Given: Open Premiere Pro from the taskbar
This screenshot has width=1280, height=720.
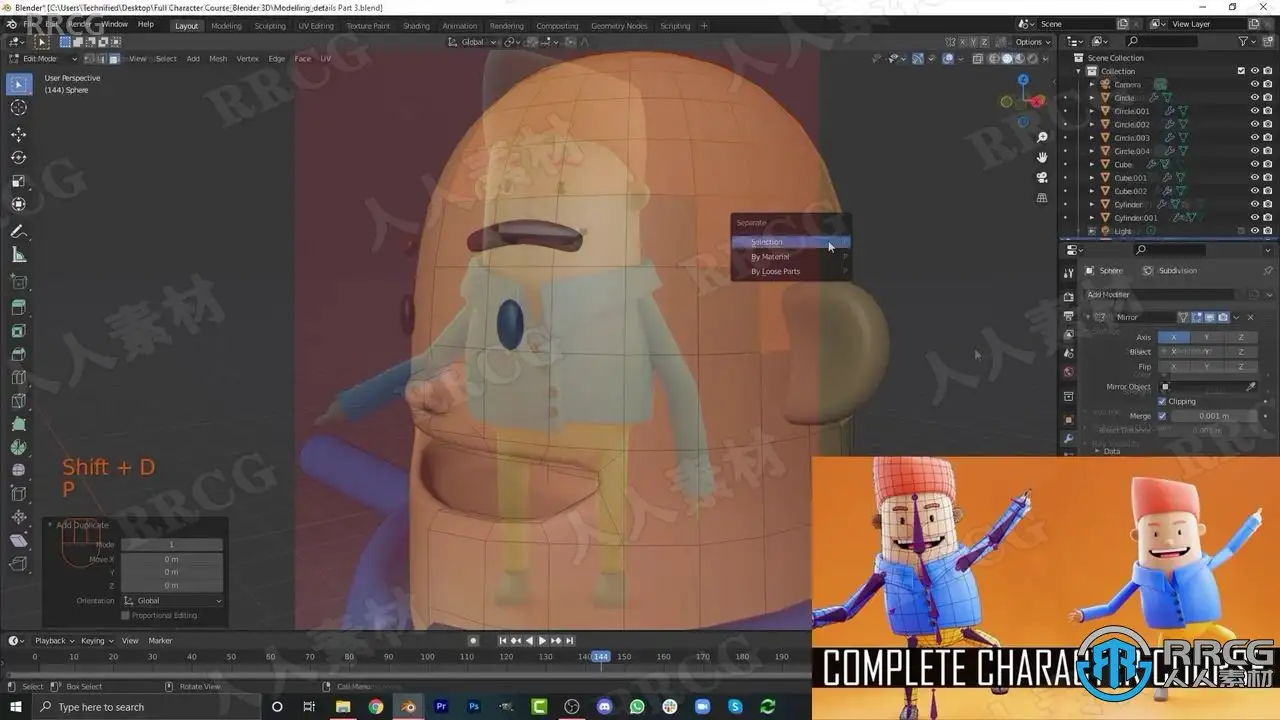Looking at the screenshot, I should point(441,707).
